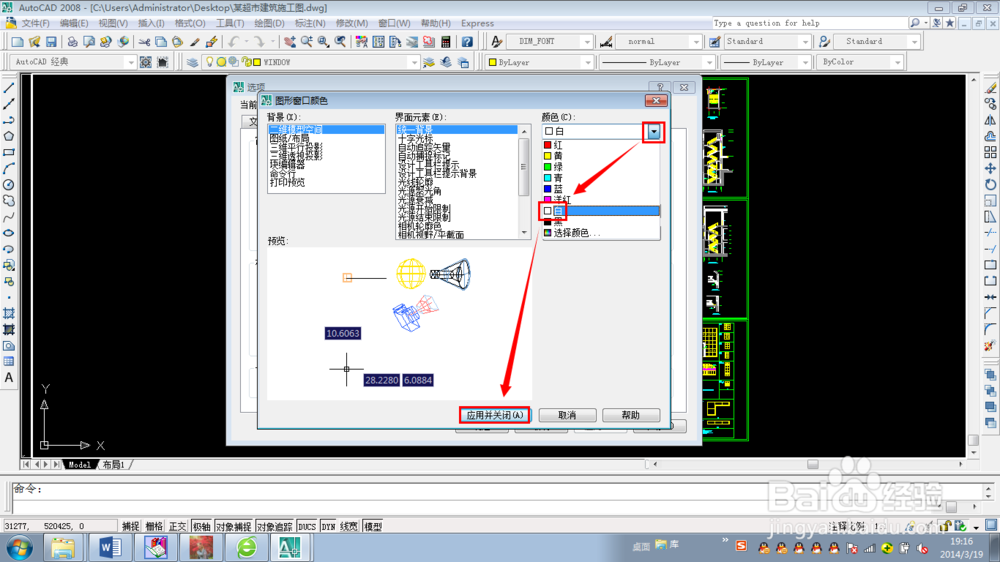Toggle 线宽 lineweight display in status bar
Viewport: 1000px width, 562px height.
[x=349, y=526]
